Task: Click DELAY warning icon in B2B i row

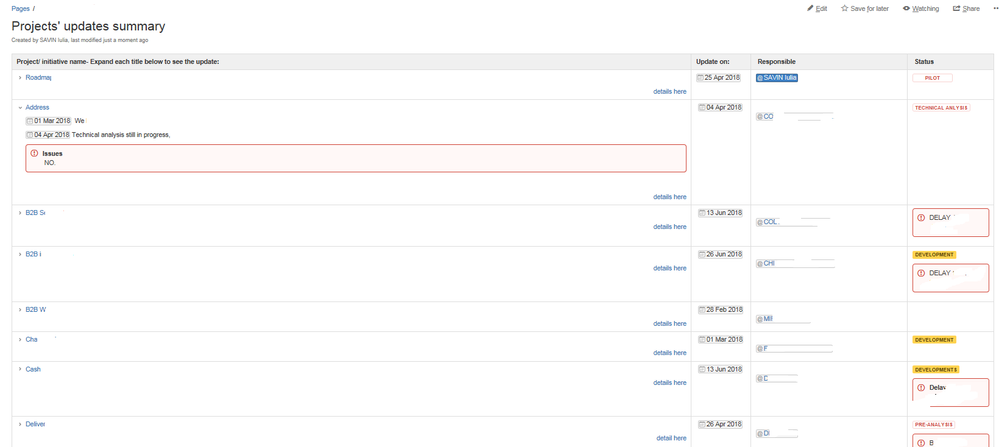Action: [x=921, y=273]
